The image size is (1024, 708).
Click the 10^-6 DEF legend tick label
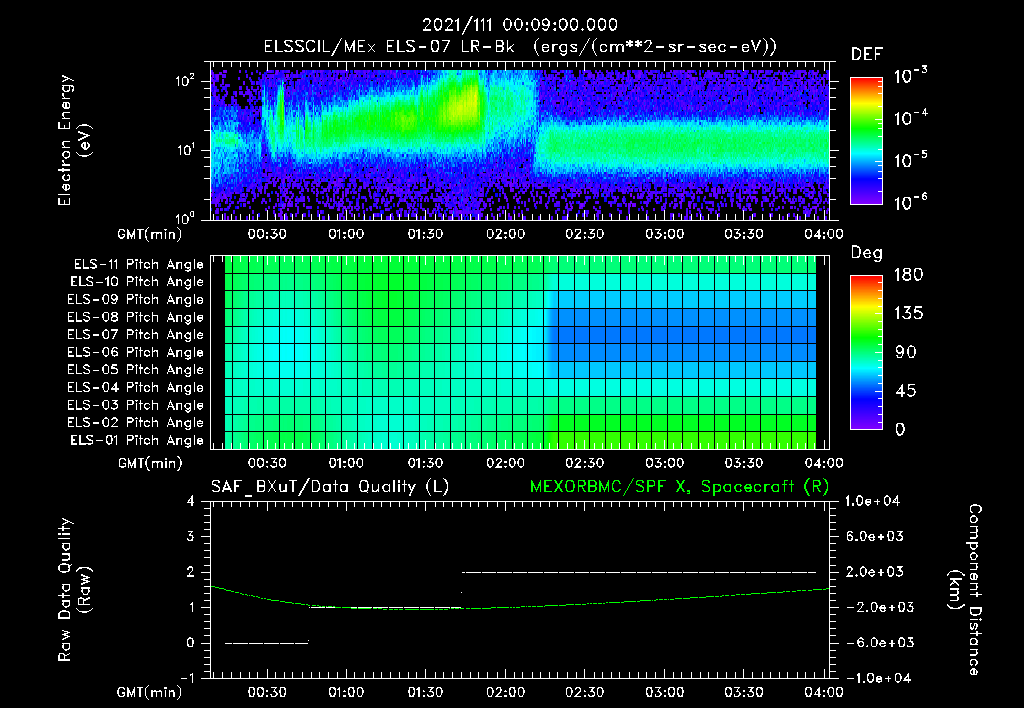(x=910, y=202)
